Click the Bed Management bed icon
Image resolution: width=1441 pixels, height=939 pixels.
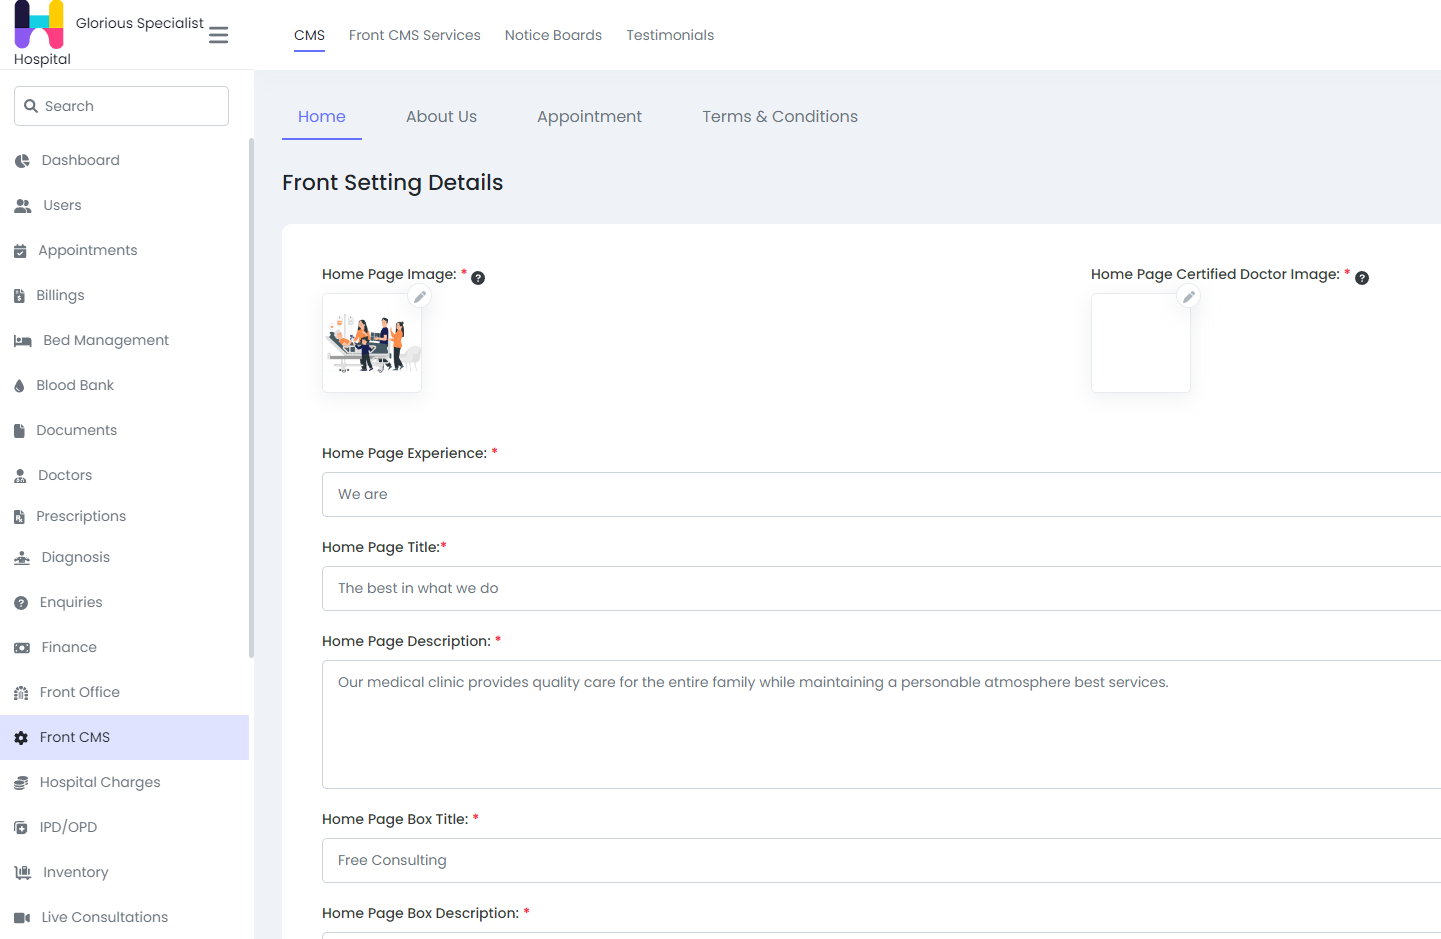pyautogui.click(x=22, y=341)
